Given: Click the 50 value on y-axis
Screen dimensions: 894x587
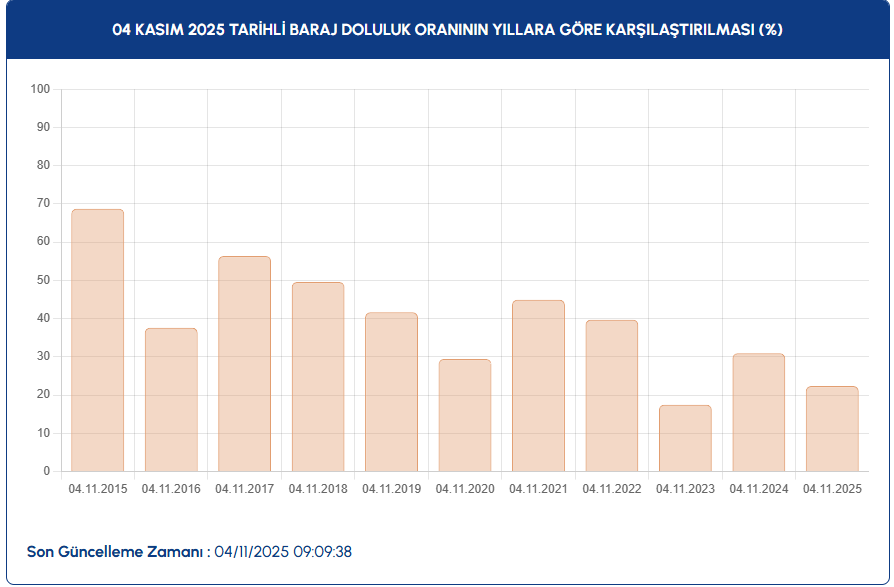Looking at the screenshot, I should click(x=43, y=280).
